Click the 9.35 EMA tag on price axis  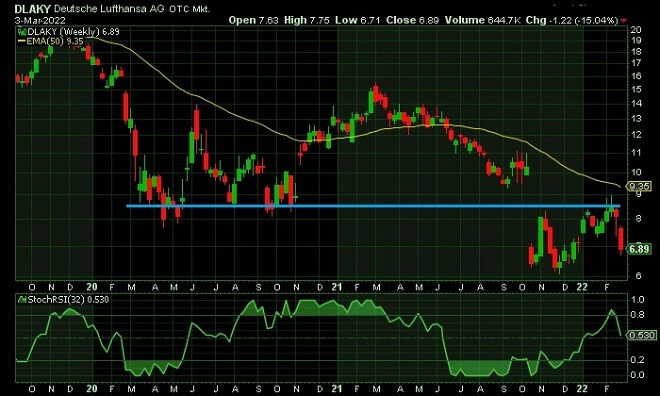(639, 186)
